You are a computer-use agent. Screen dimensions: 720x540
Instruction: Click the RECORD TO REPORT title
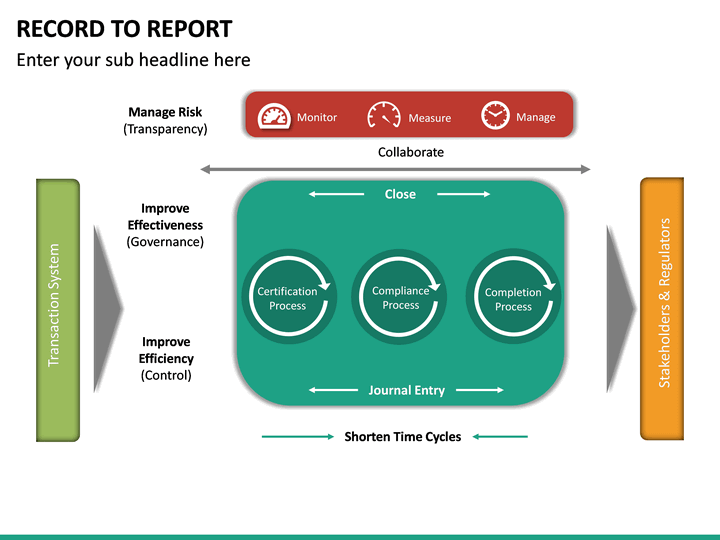[x=125, y=29]
